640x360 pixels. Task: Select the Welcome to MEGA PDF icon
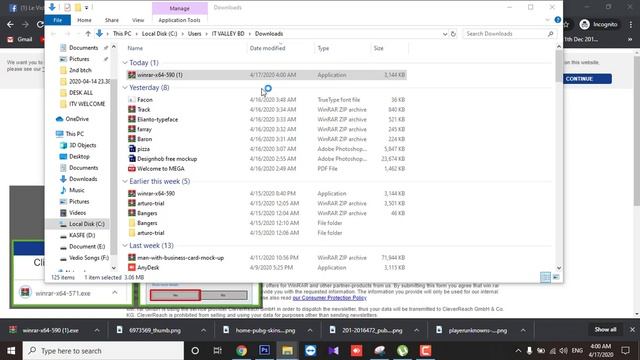tap(132, 169)
